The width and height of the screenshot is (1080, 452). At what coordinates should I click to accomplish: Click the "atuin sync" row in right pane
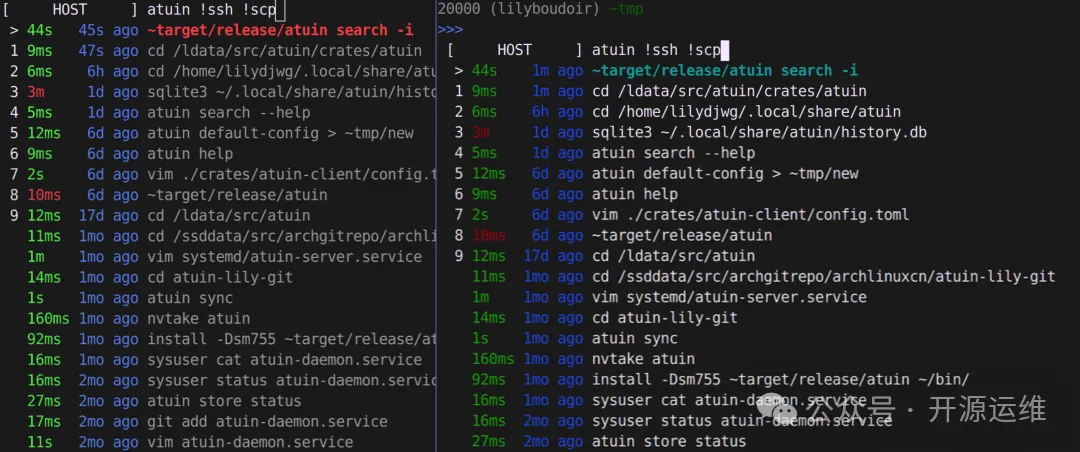635,338
